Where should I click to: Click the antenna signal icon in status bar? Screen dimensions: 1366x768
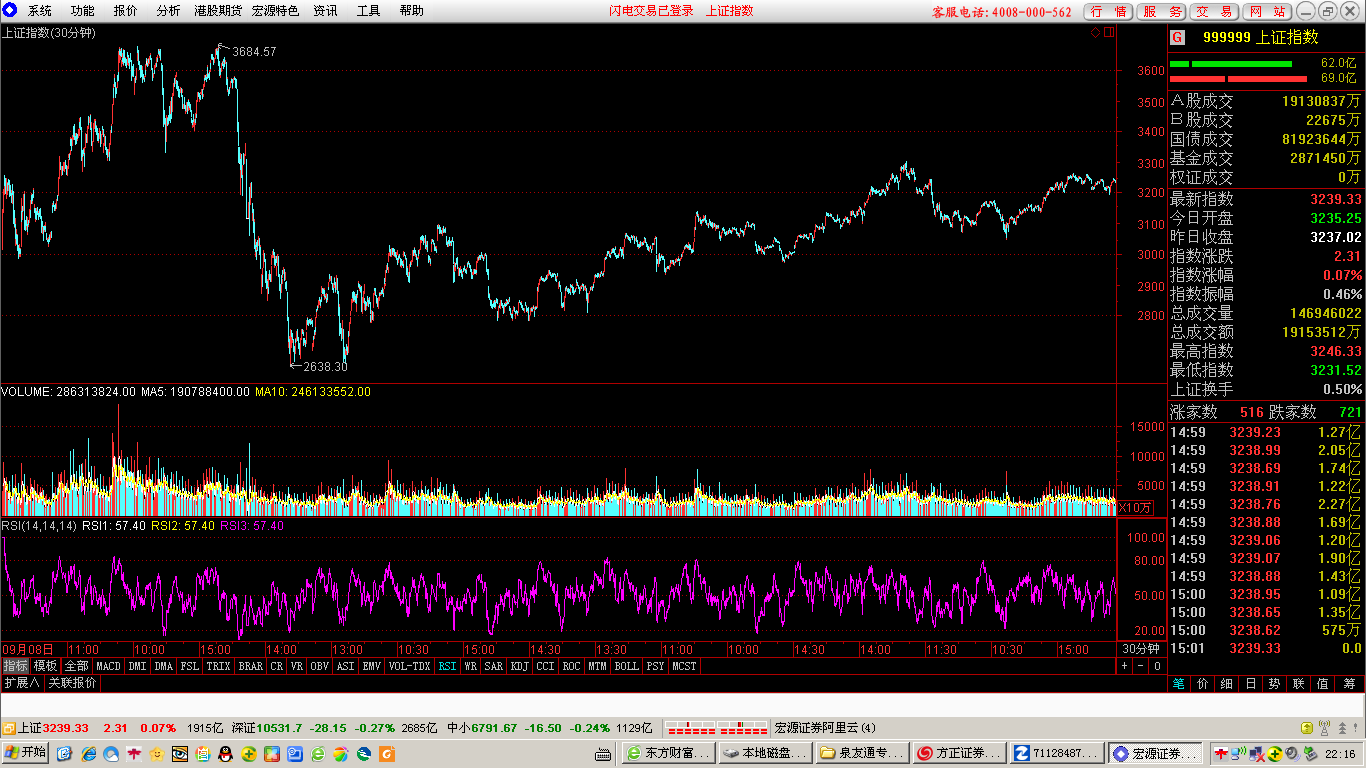(x=1324, y=728)
